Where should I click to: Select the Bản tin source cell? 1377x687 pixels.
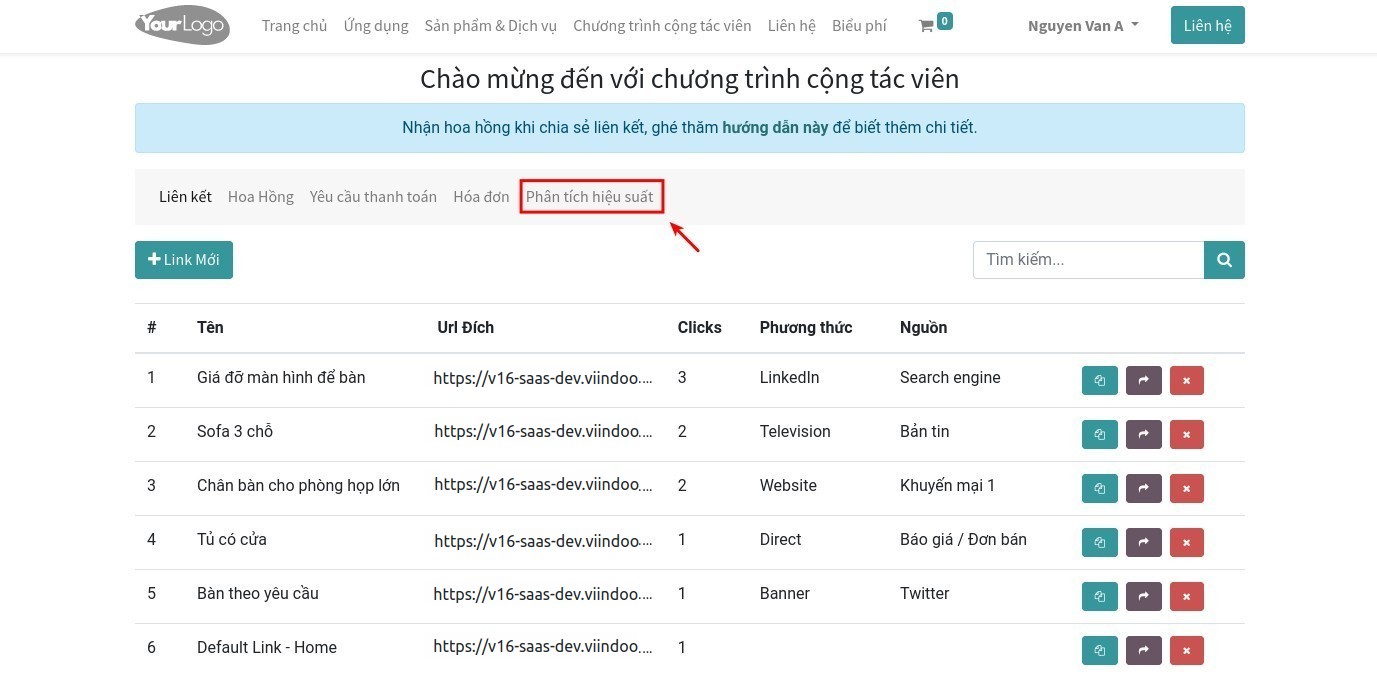(x=925, y=431)
